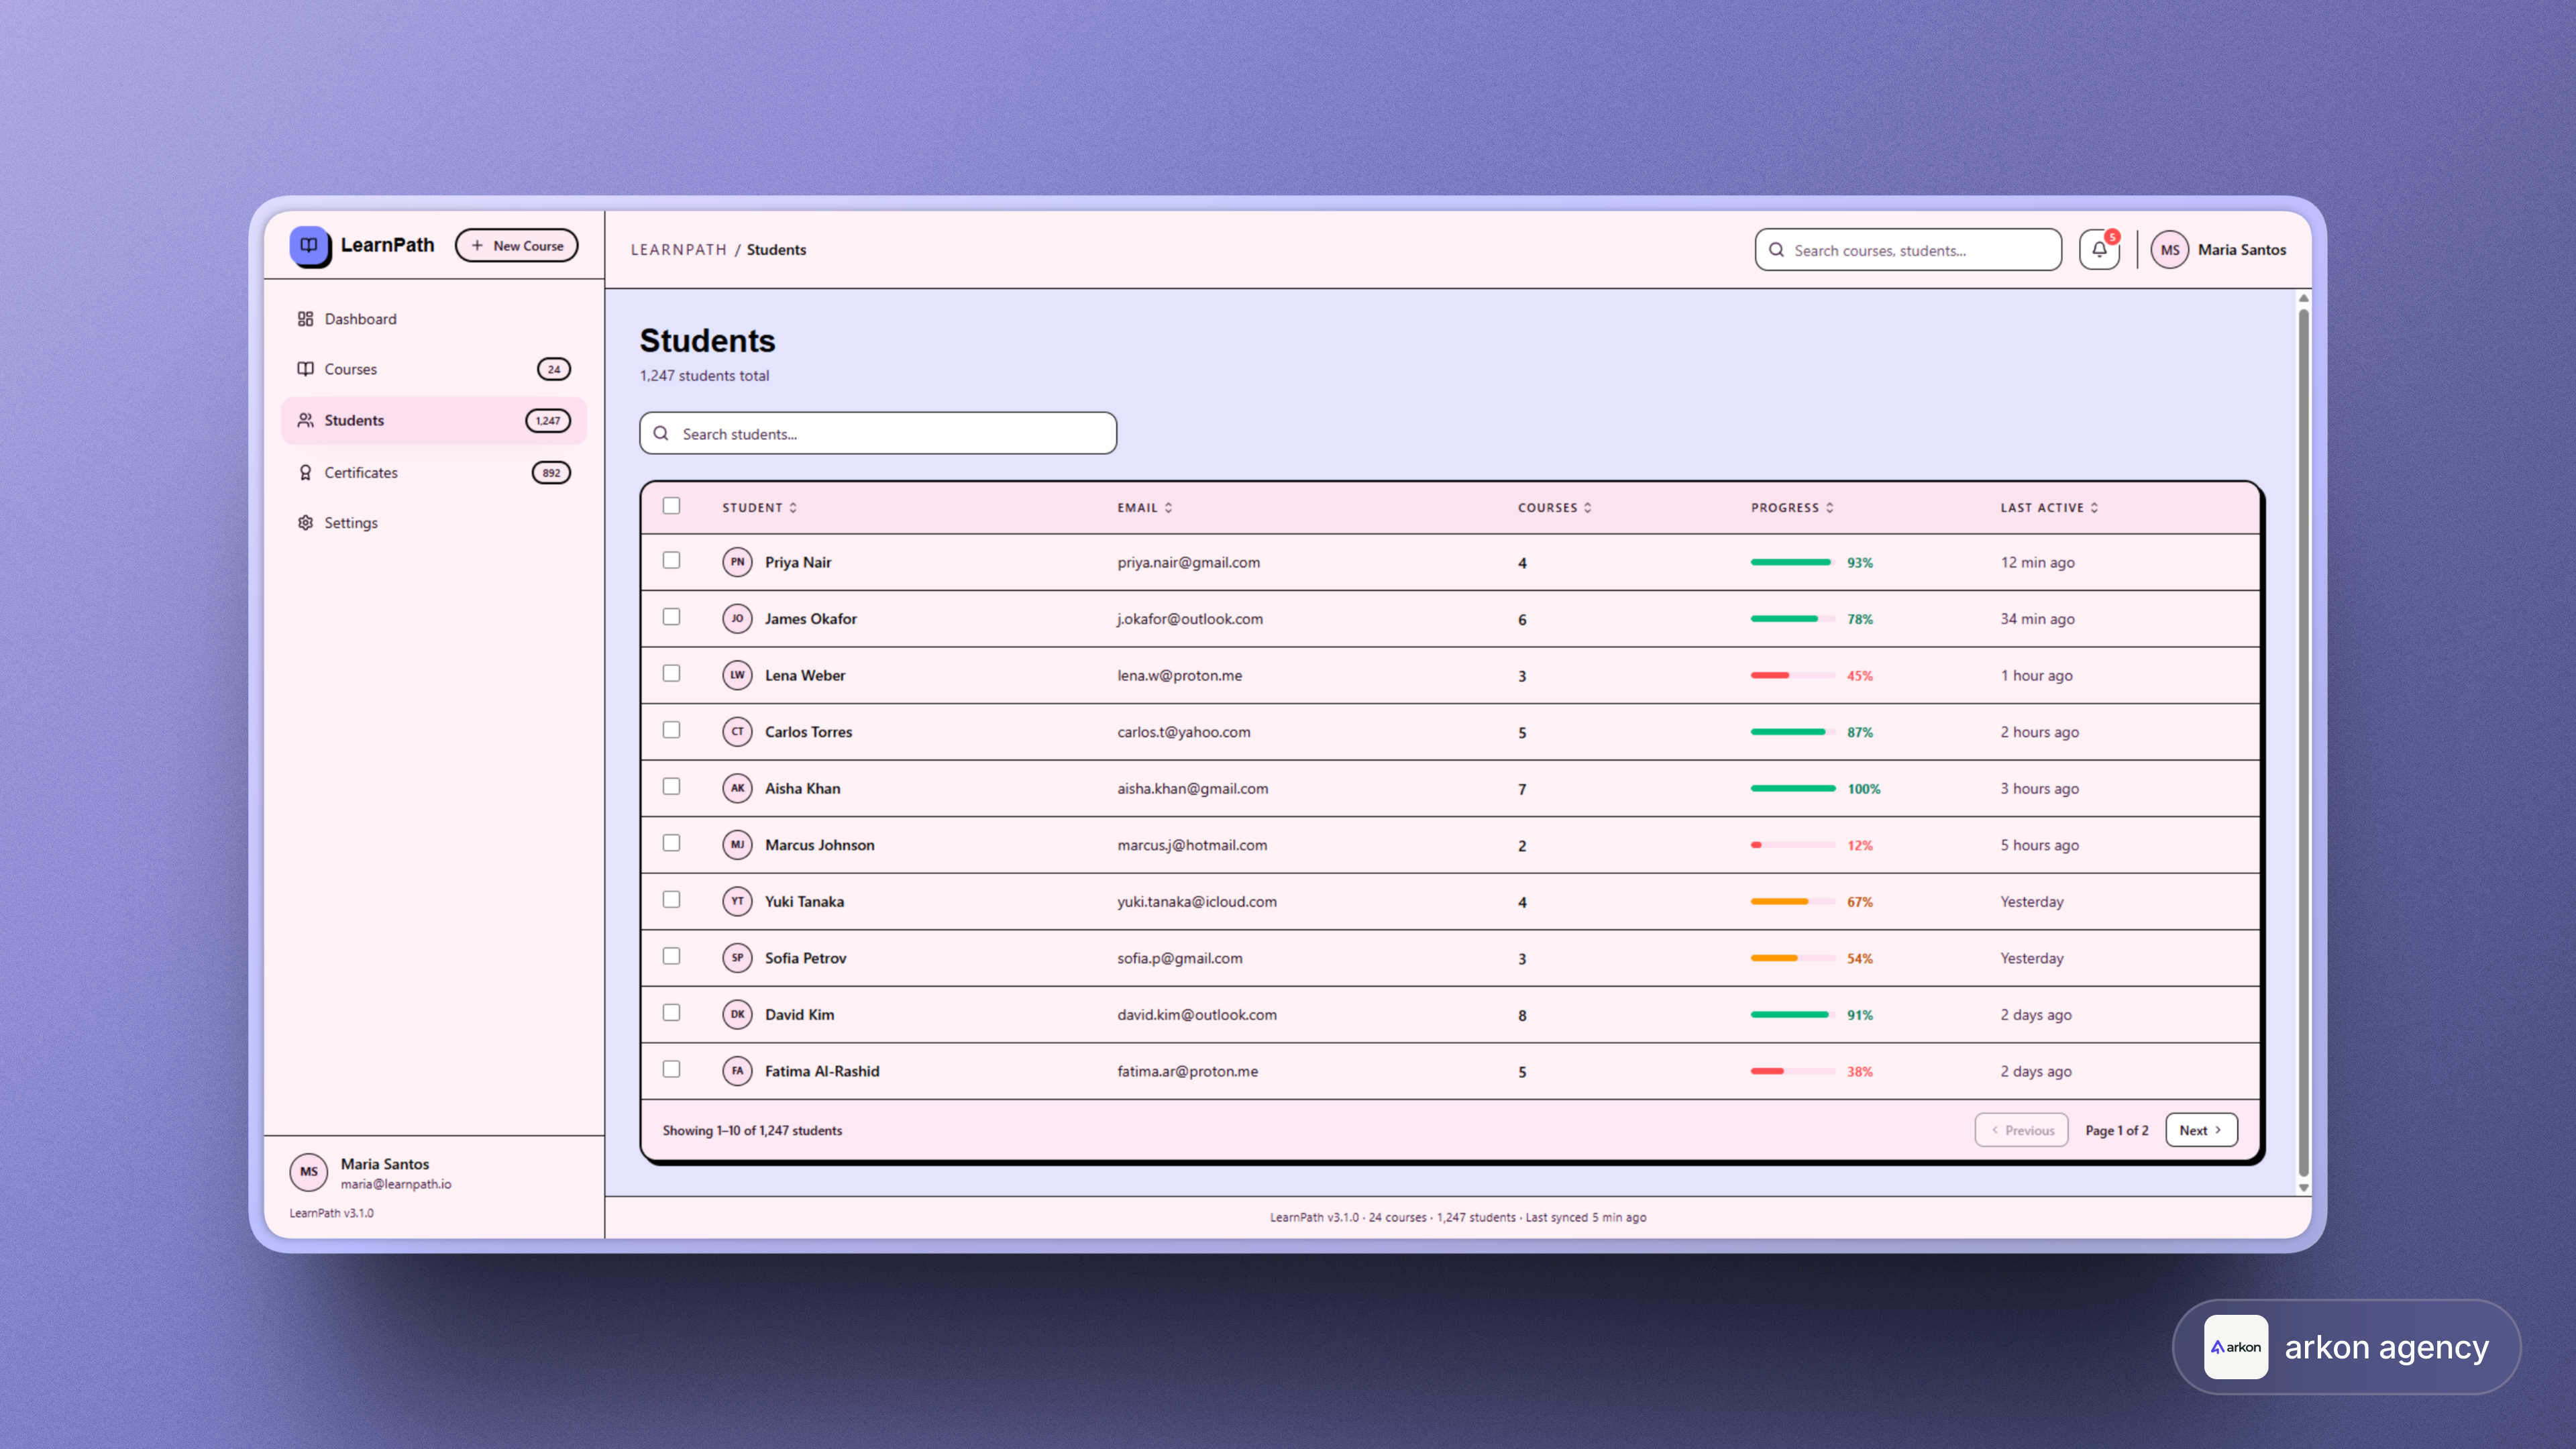
Task: Focus the Search courses, students field
Action: point(1908,250)
